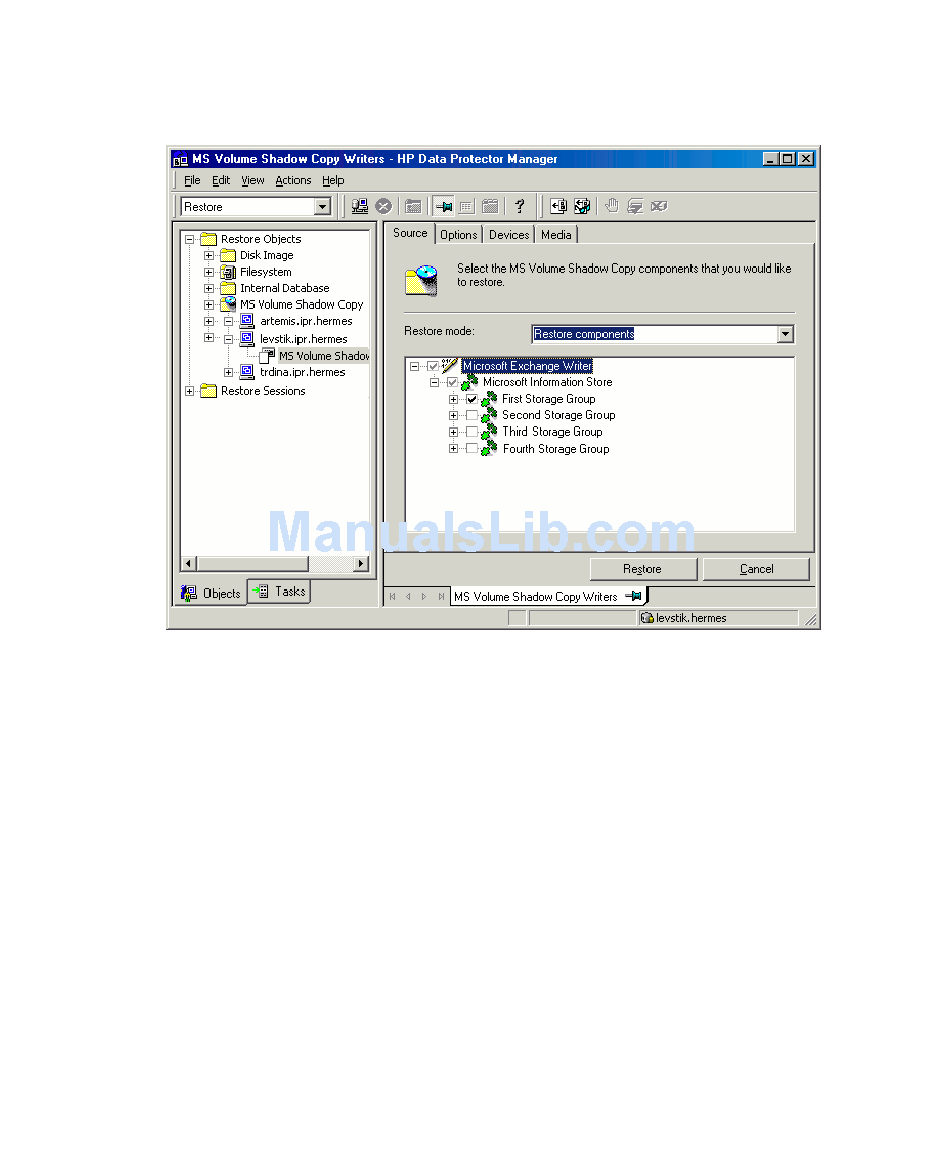This screenshot has width=950, height=1172.
Task: Switch to the Media tab
Action: 556,235
